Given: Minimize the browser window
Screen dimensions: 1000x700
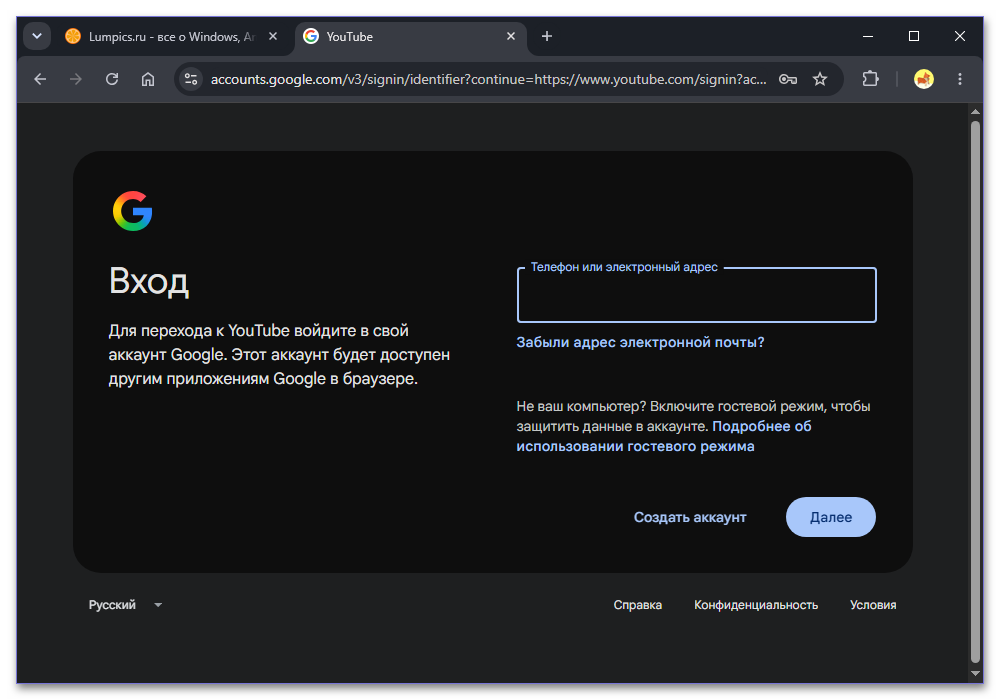Looking at the screenshot, I should pos(868,36).
